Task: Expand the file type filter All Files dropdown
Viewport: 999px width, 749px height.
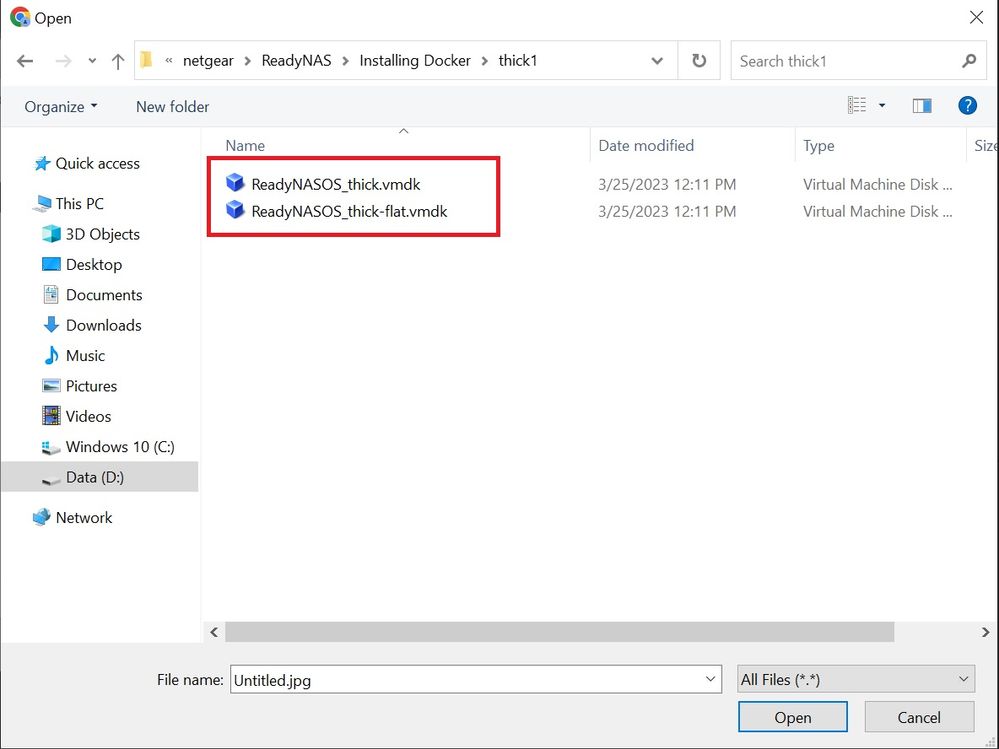Action: click(855, 680)
